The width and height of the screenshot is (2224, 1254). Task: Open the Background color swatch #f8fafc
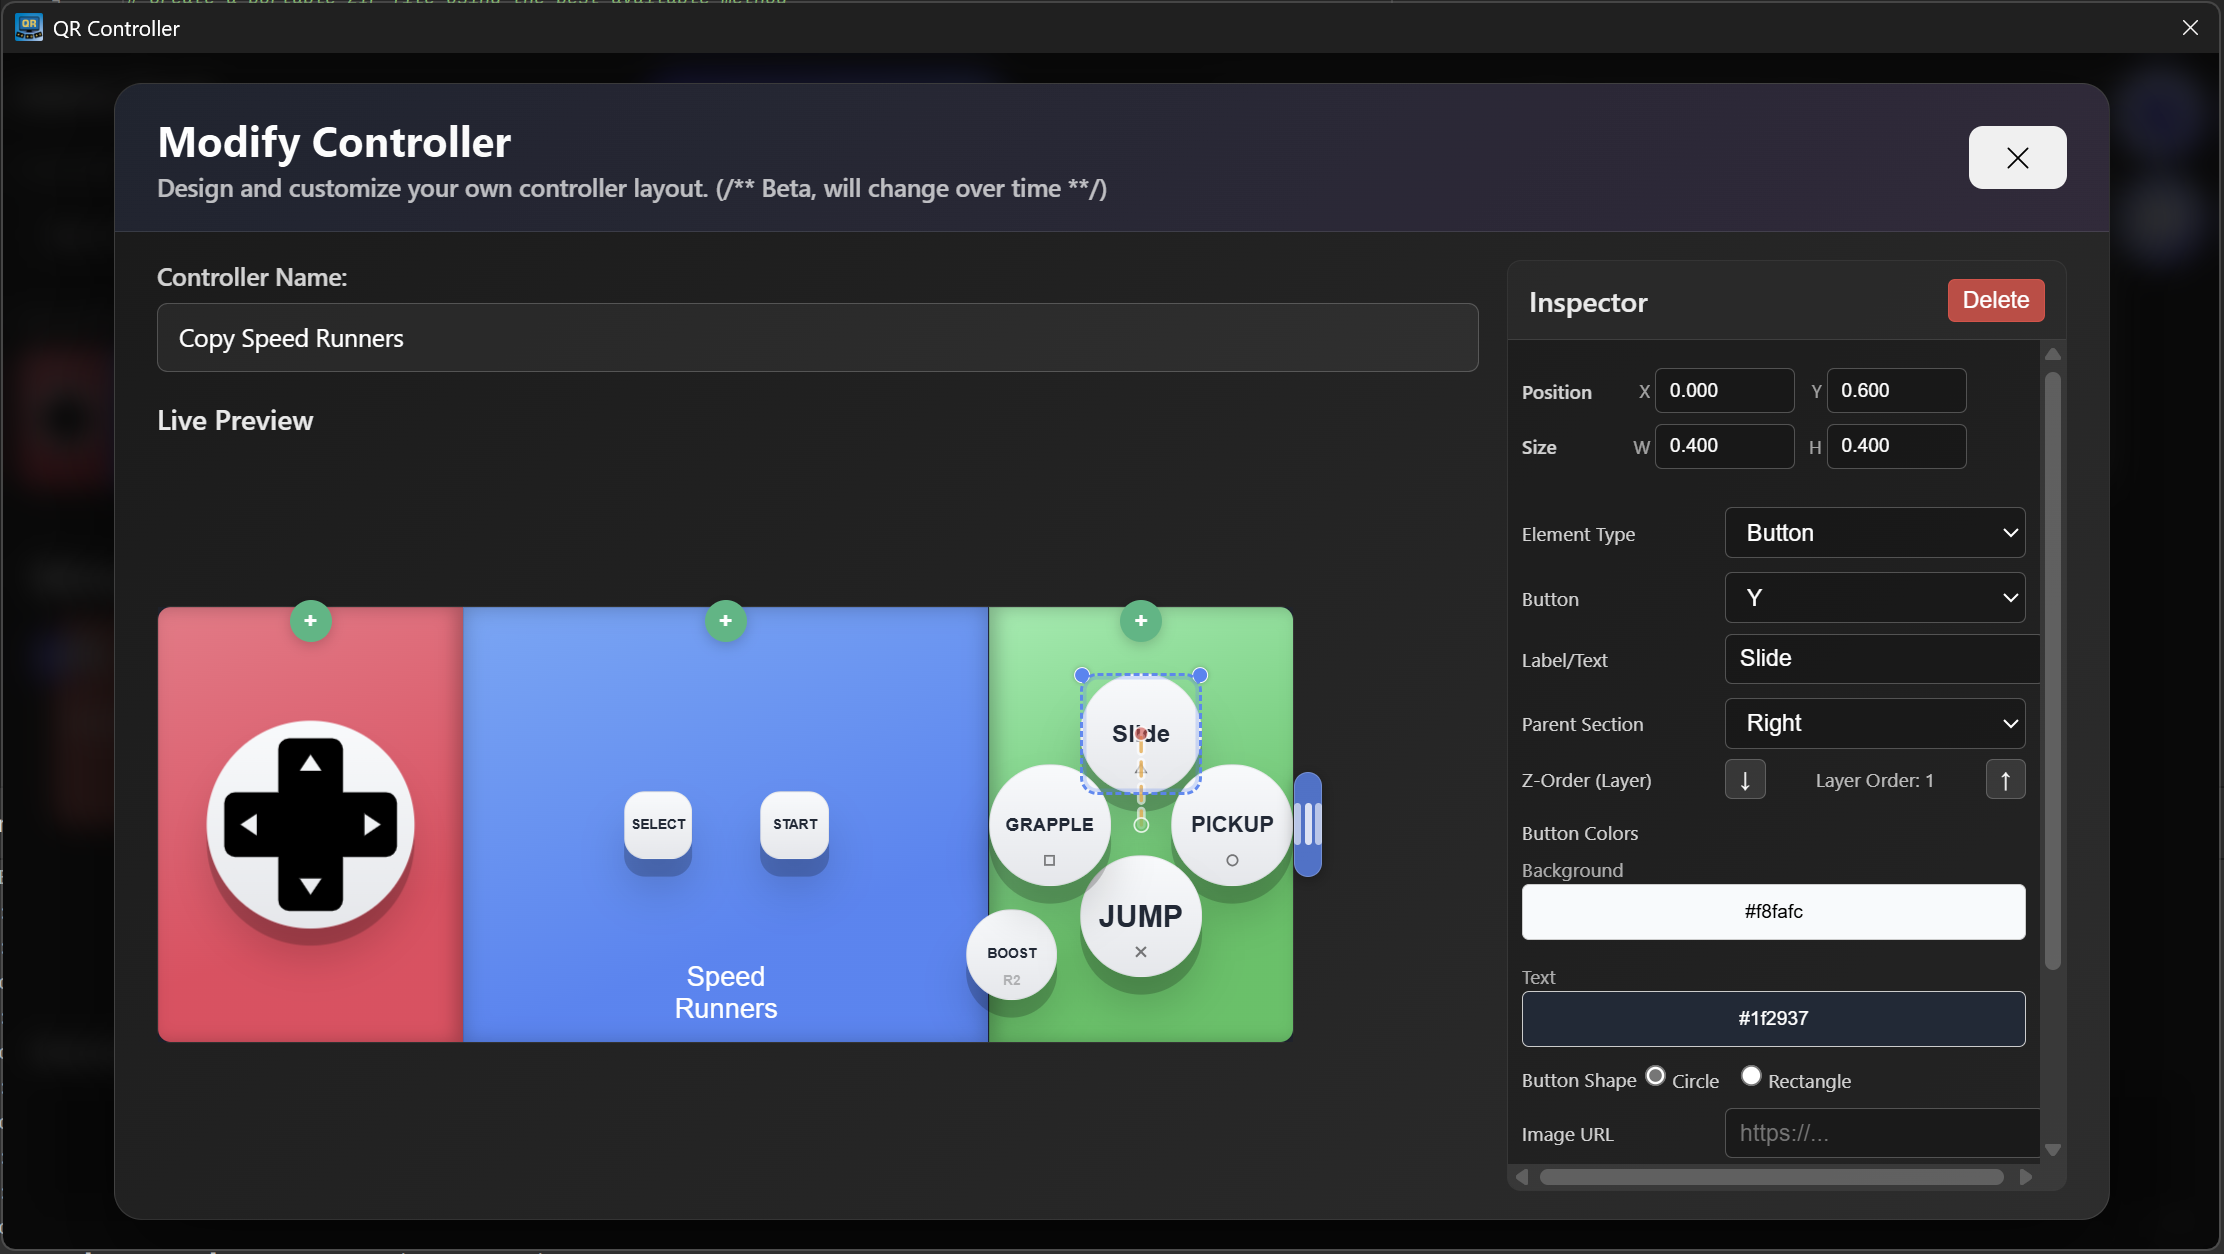point(1773,911)
